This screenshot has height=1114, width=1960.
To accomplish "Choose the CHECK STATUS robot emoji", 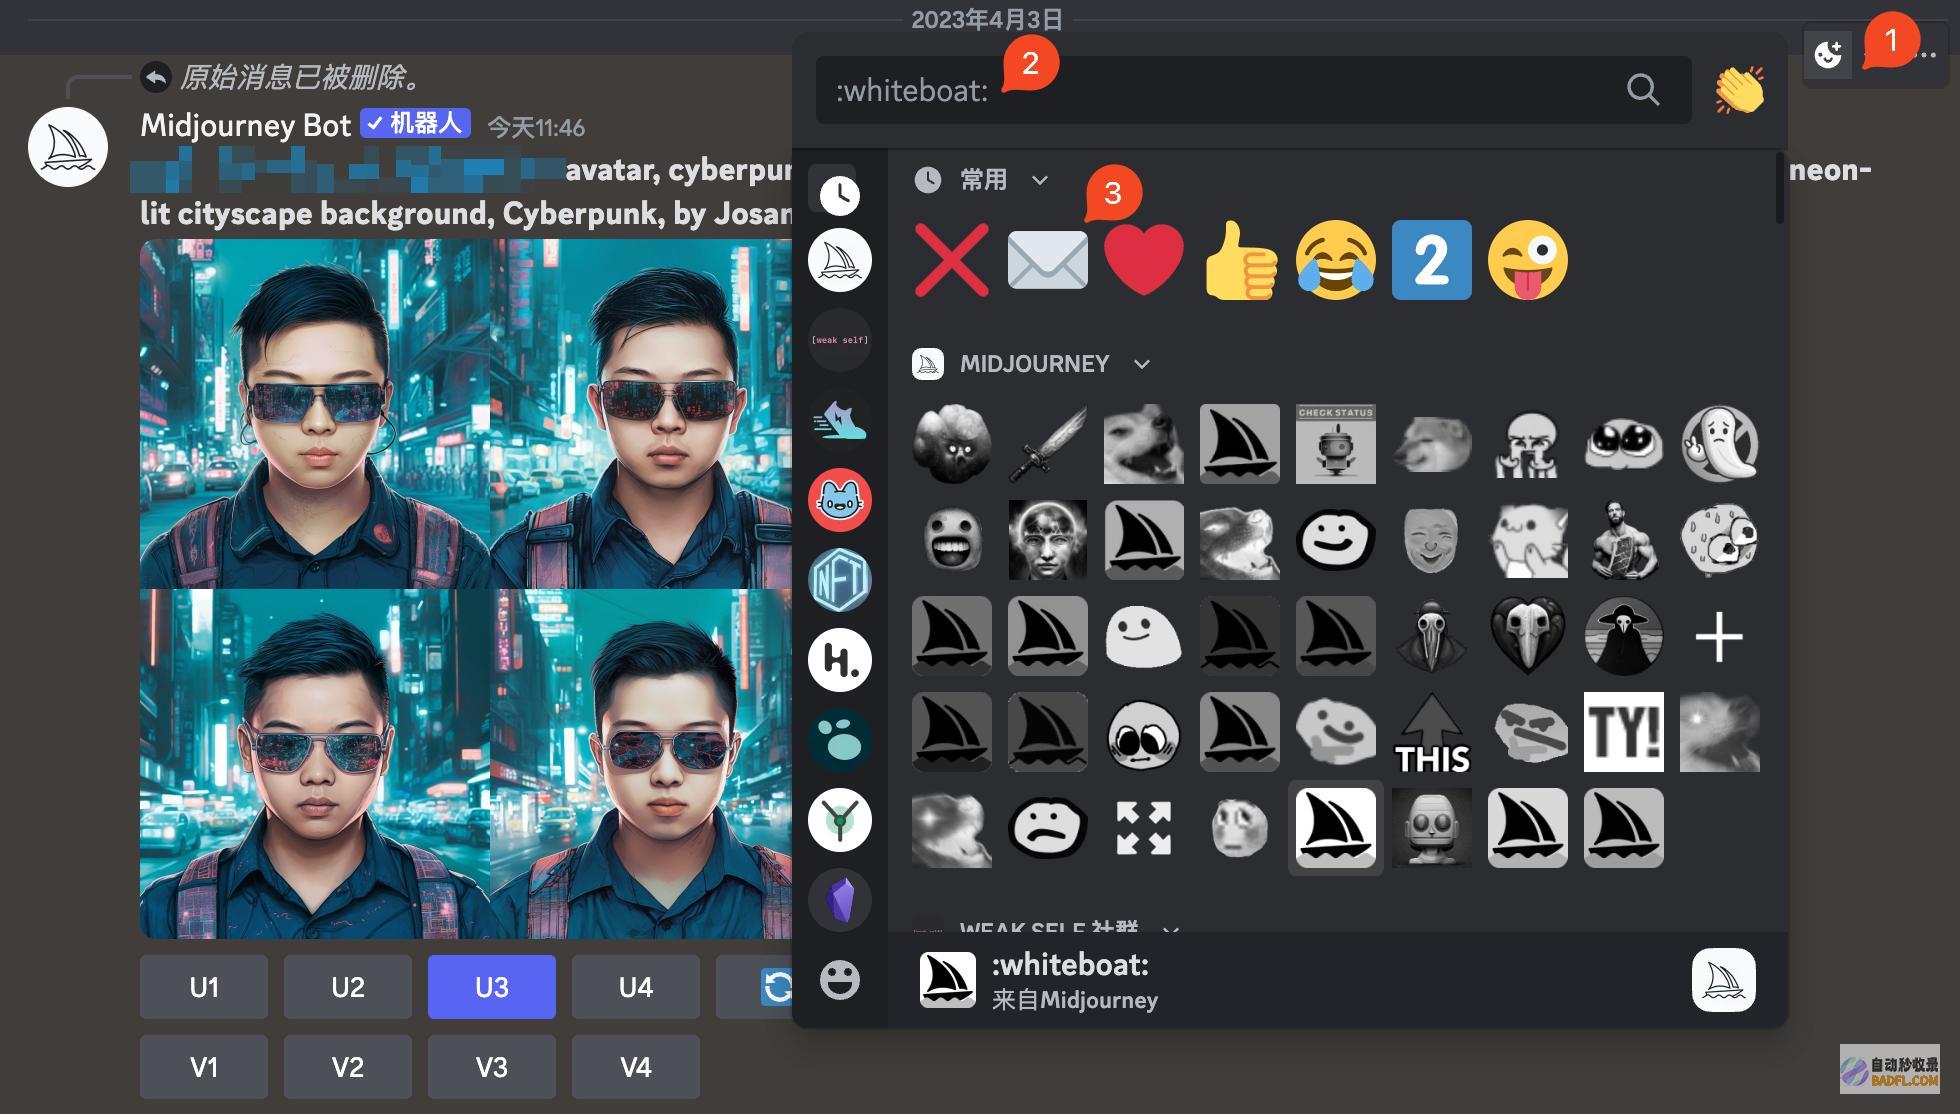I will (1335, 444).
